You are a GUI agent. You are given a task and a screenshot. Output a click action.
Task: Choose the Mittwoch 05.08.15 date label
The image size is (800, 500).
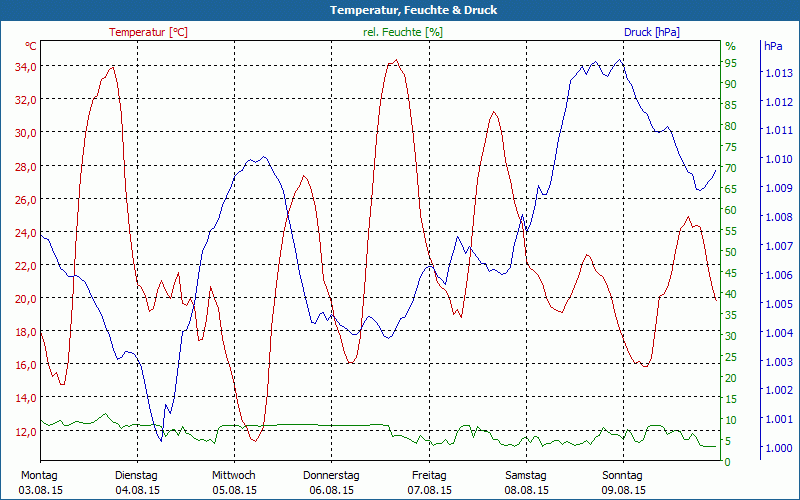(x=234, y=482)
